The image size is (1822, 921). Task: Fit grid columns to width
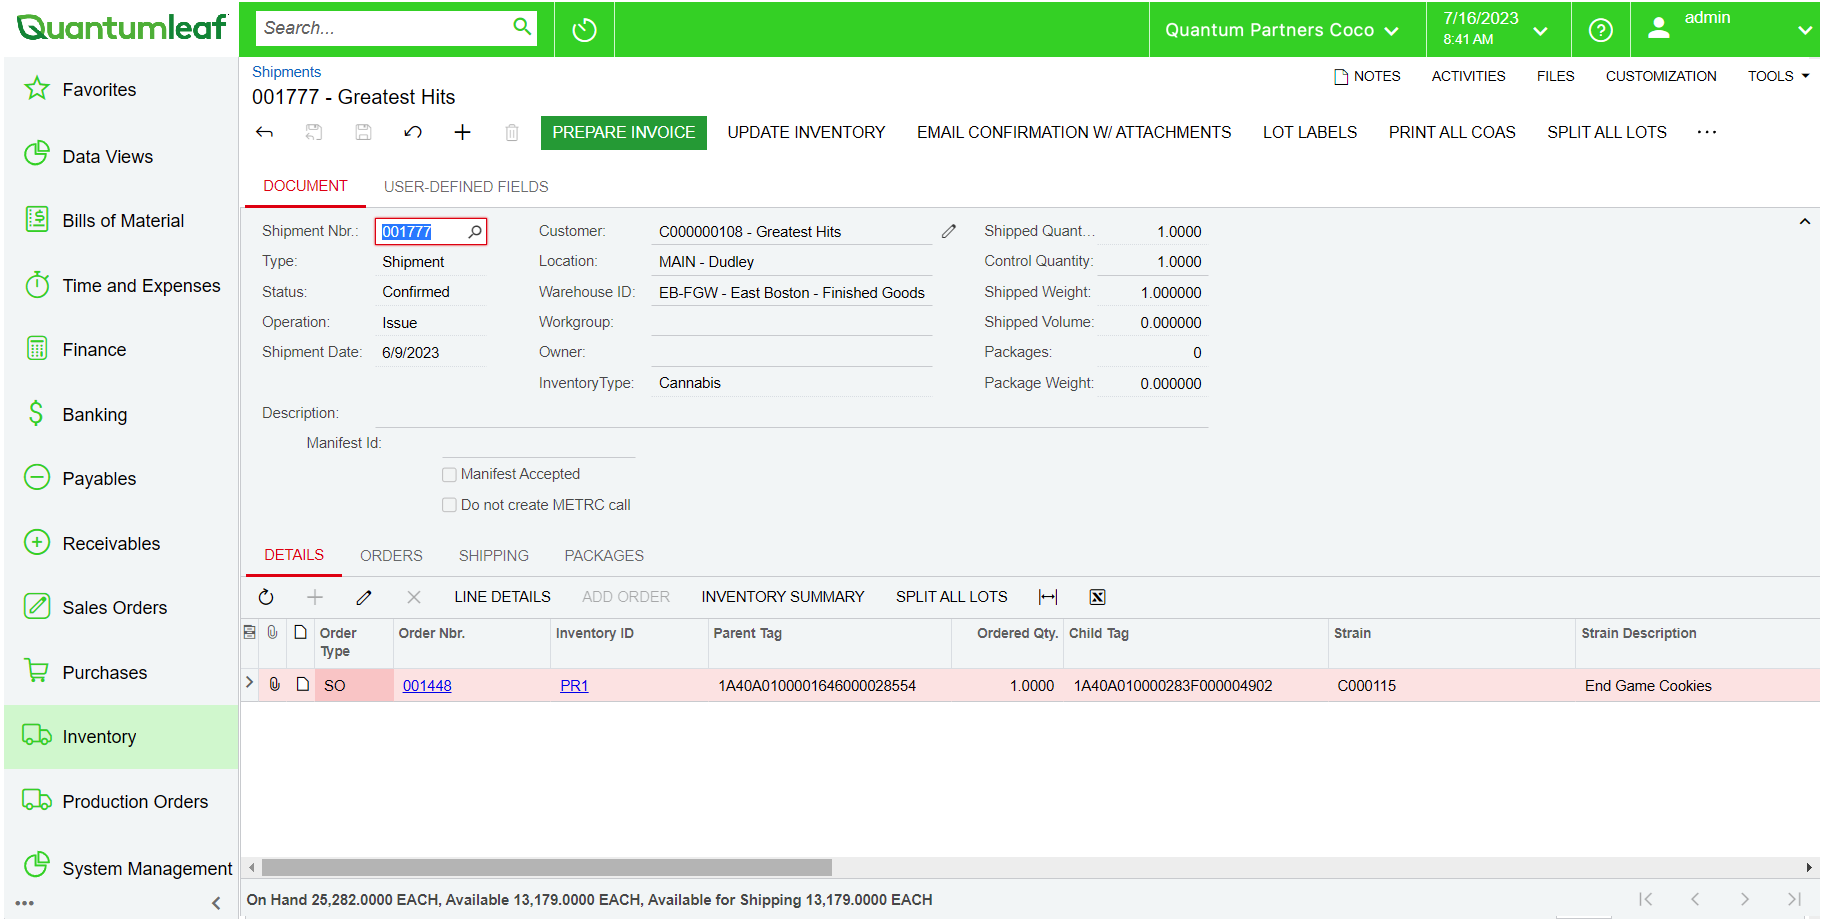(1048, 597)
